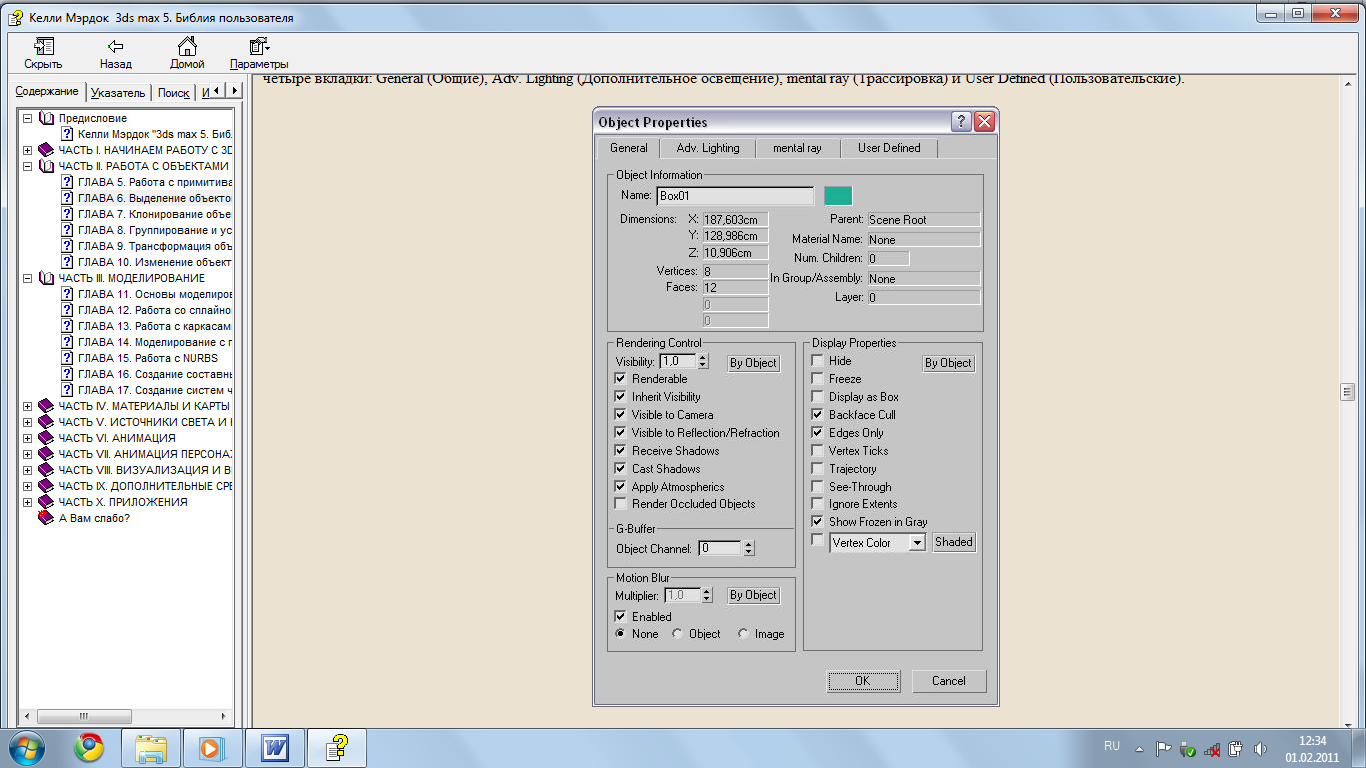Open the volume speaker tray icon
The image size is (1366, 768).
[1260, 748]
